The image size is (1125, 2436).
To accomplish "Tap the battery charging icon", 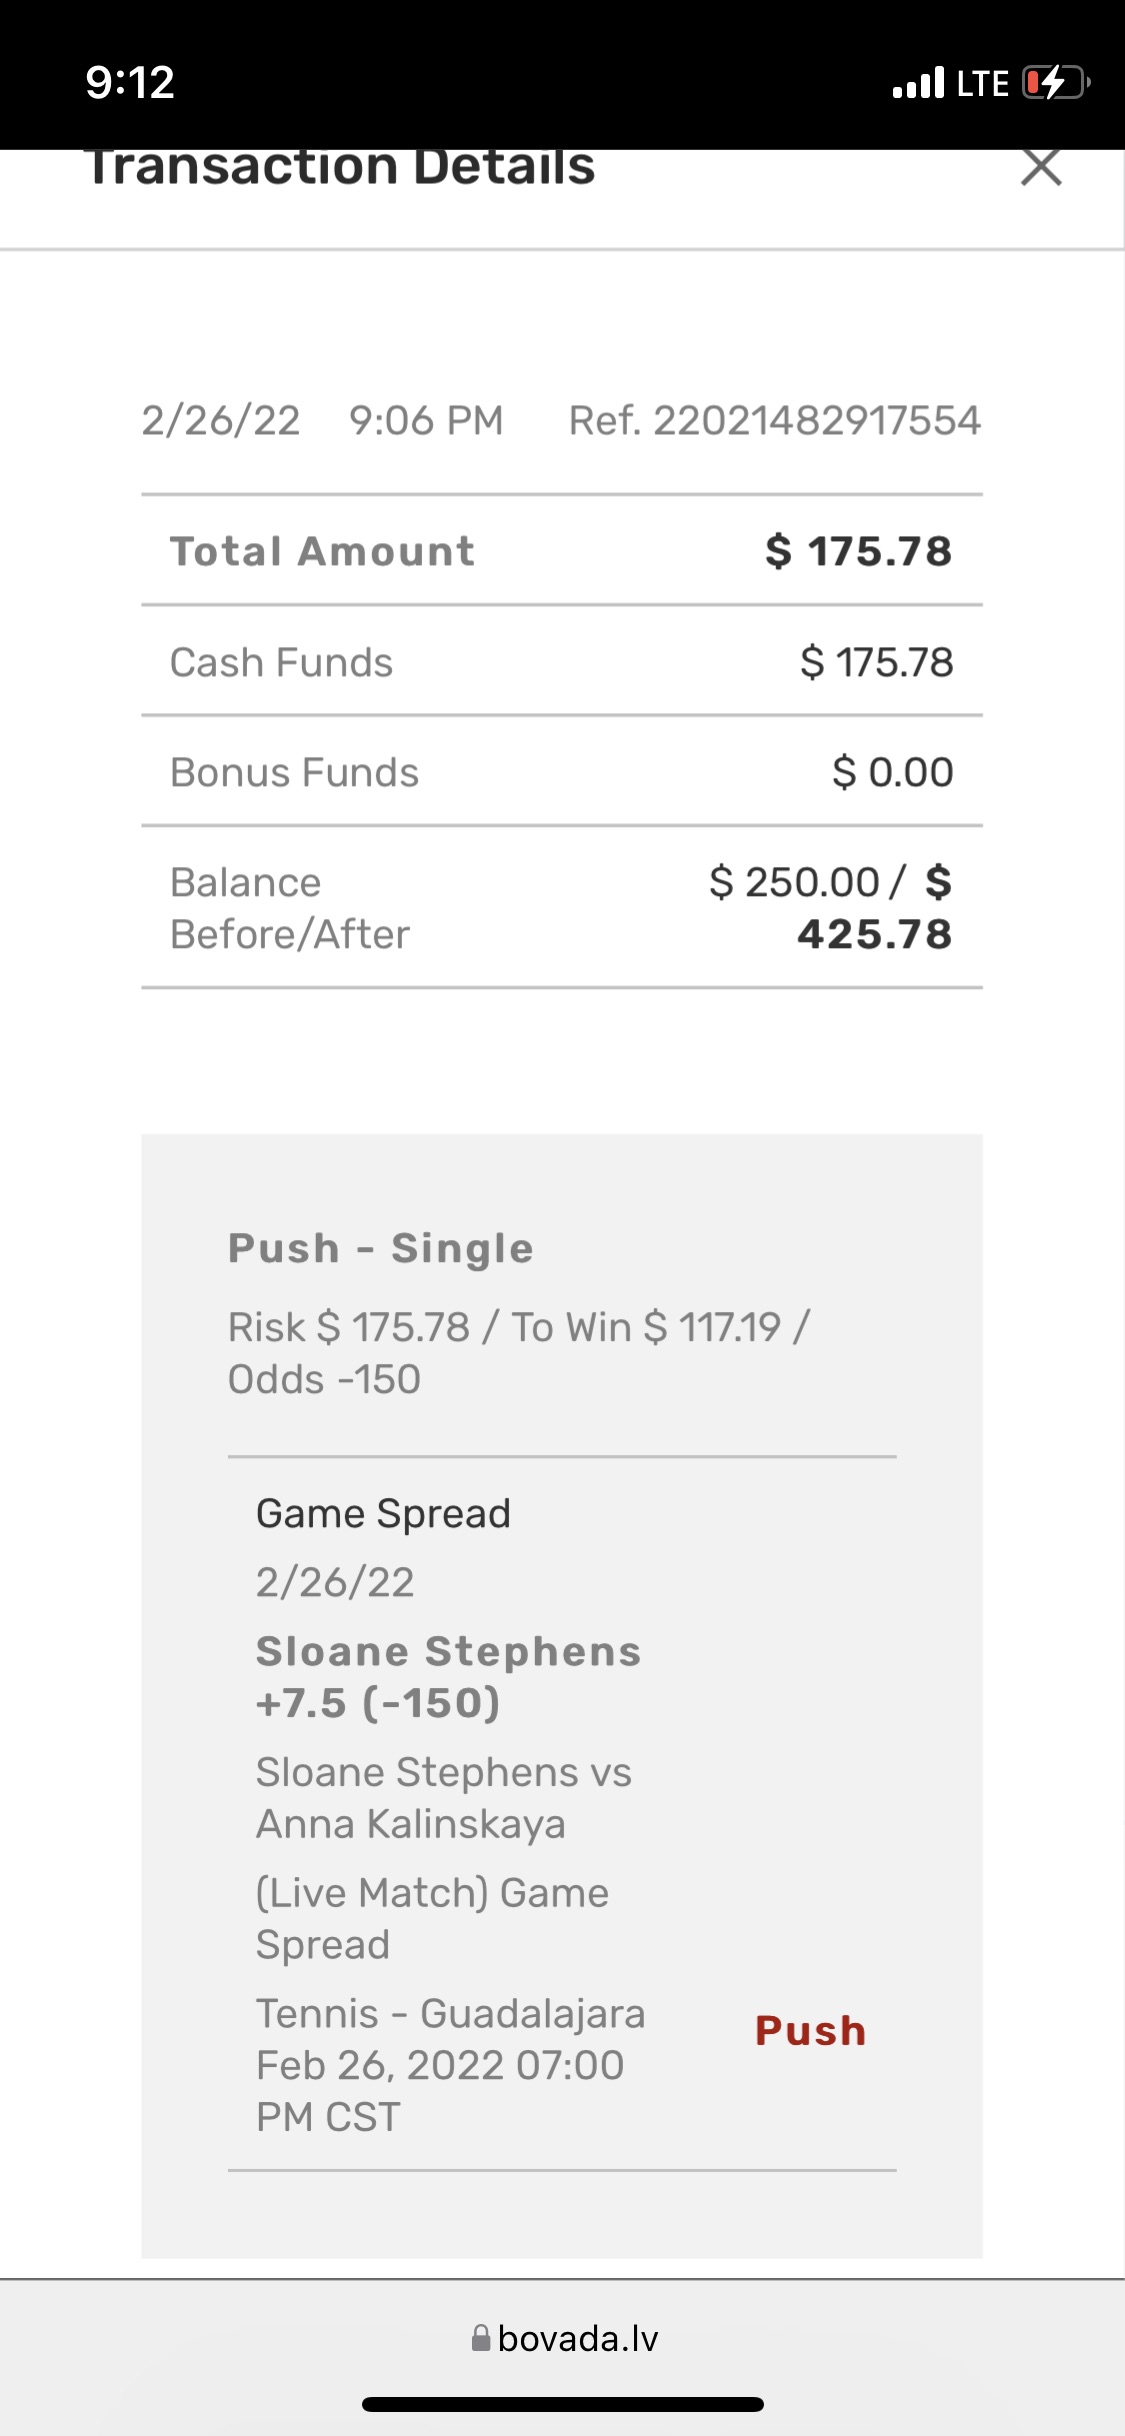I will [1054, 82].
